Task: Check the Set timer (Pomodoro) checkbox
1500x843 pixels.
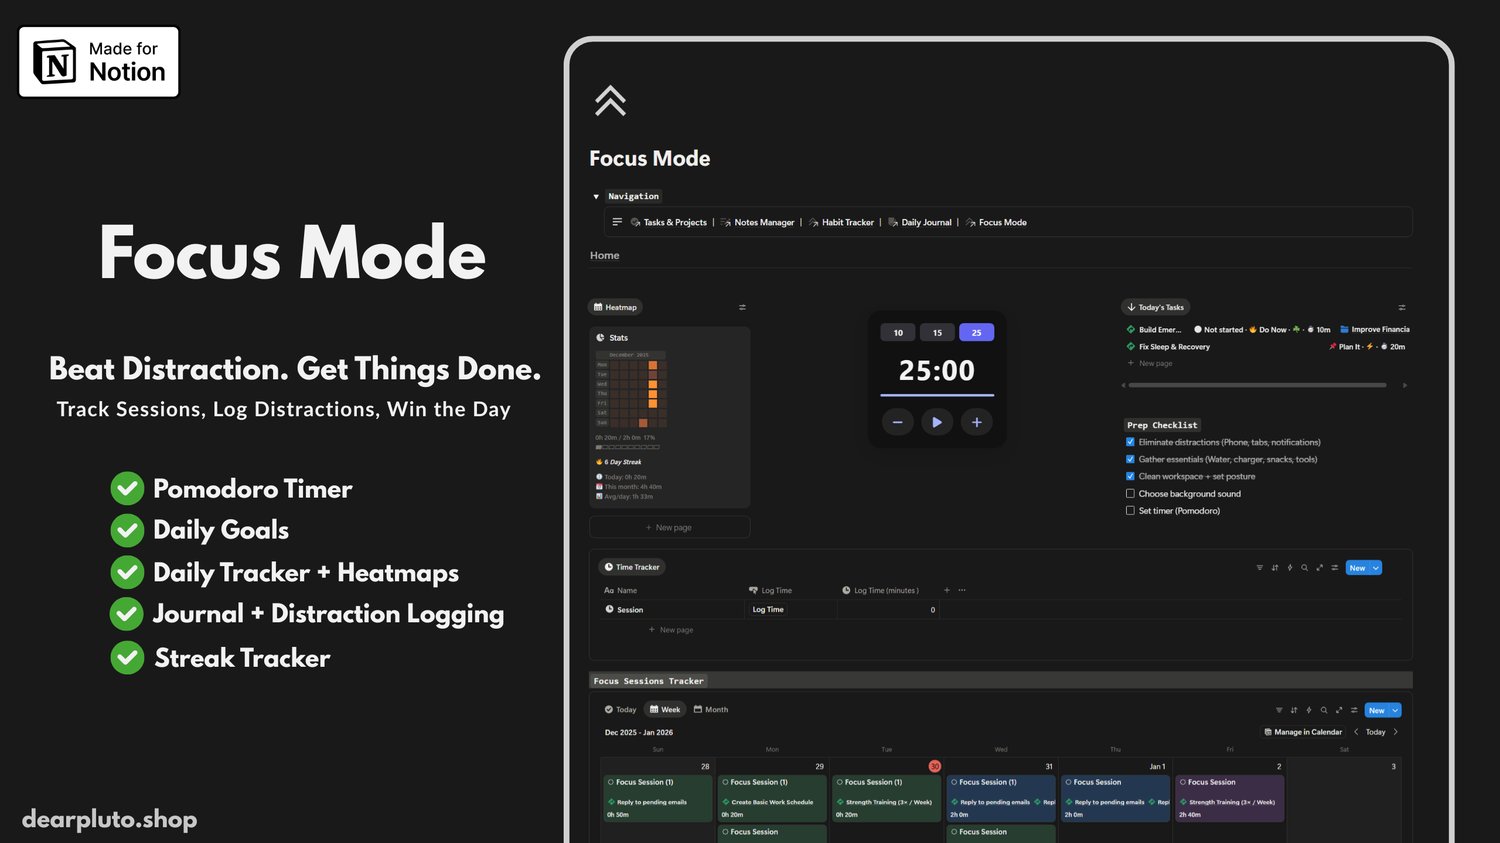Action: coord(1130,510)
